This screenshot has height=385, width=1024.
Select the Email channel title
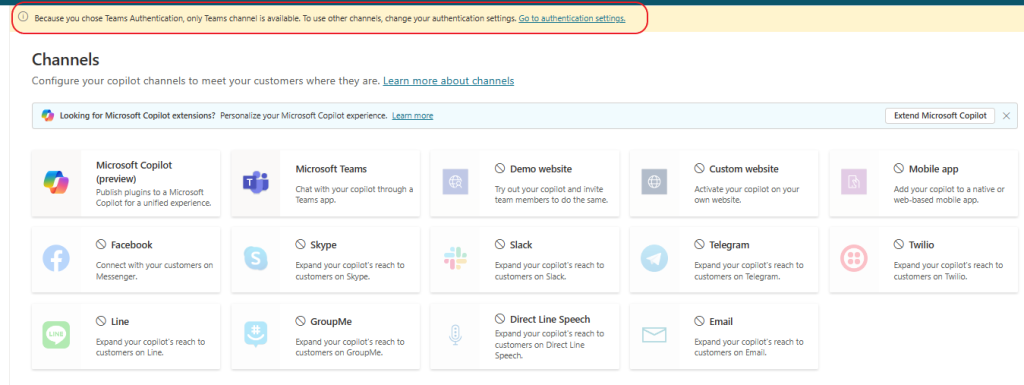point(721,322)
